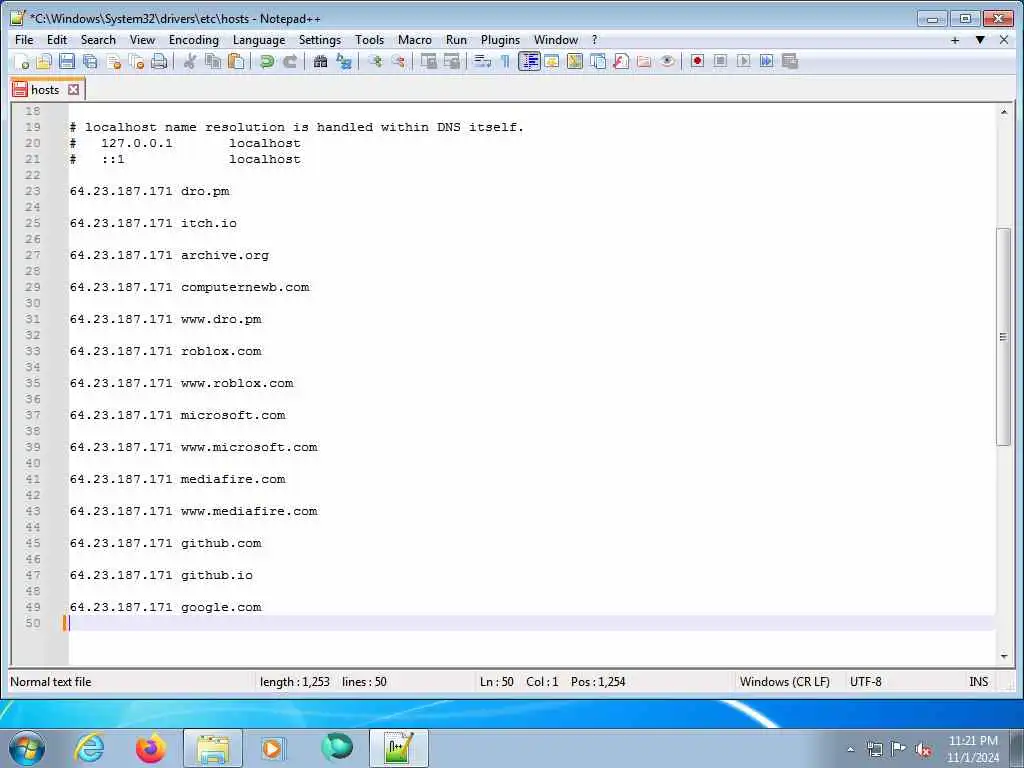The height and width of the screenshot is (768, 1024).
Task: Open the User Defined Language icon
Action: [552, 61]
